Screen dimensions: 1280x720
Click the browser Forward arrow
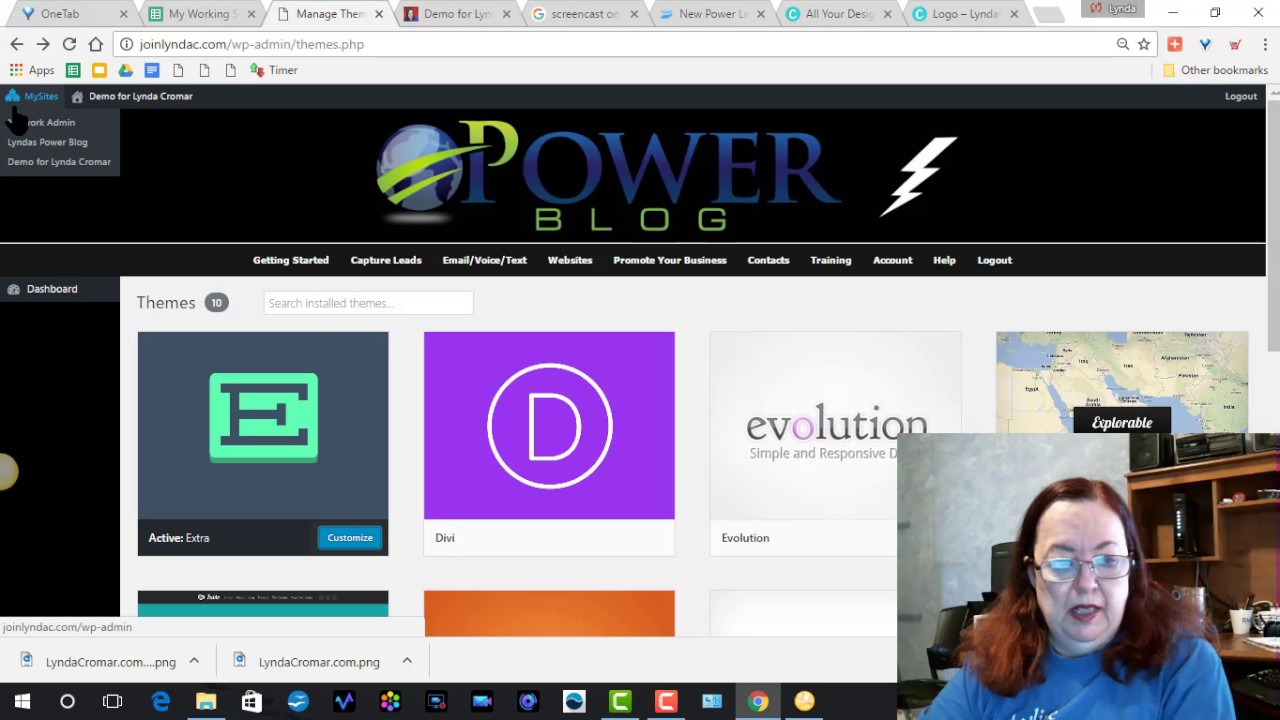[x=43, y=44]
